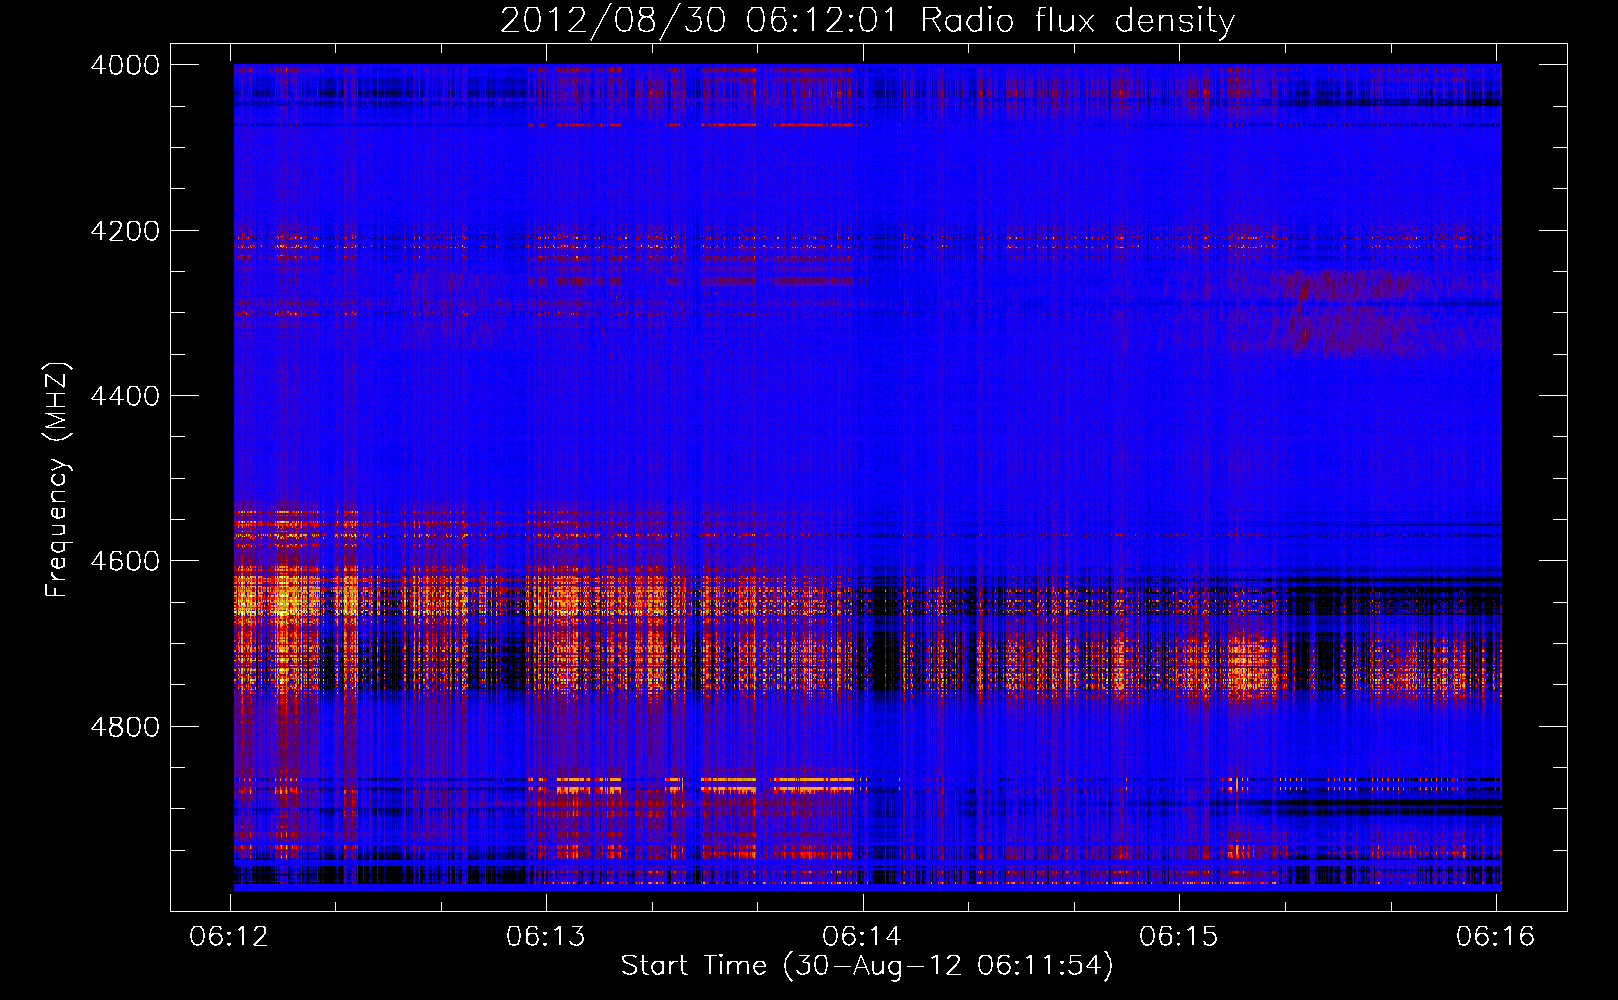Click the 06:15 time axis label
Image resolution: width=1618 pixels, height=1000 pixels.
pyautogui.click(x=1179, y=937)
